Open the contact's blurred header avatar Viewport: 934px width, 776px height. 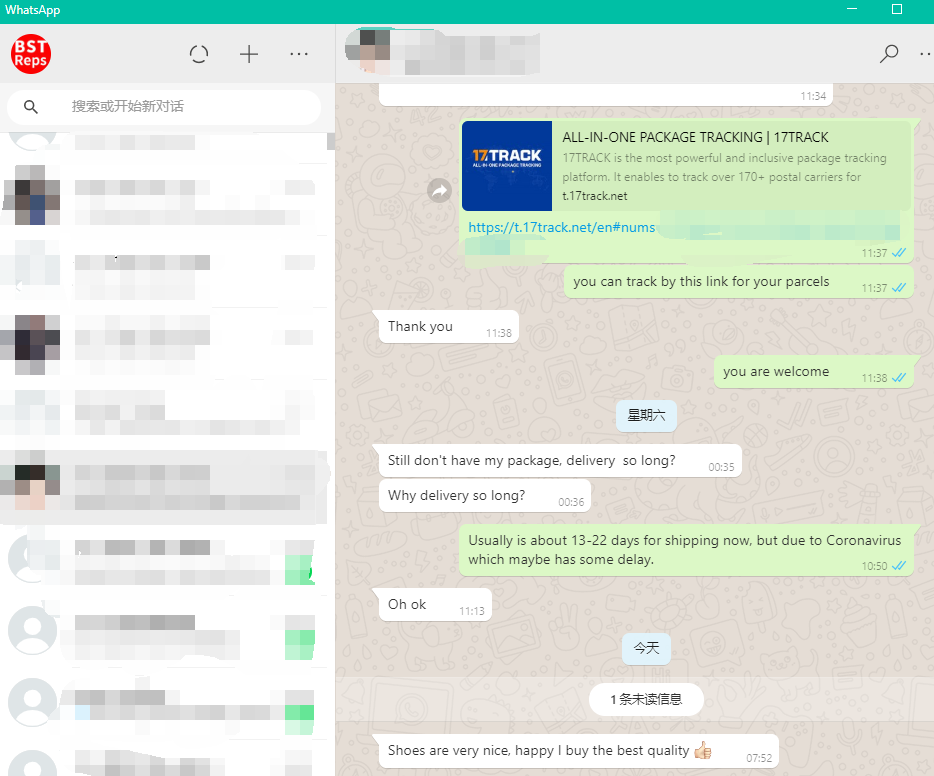[368, 51]
